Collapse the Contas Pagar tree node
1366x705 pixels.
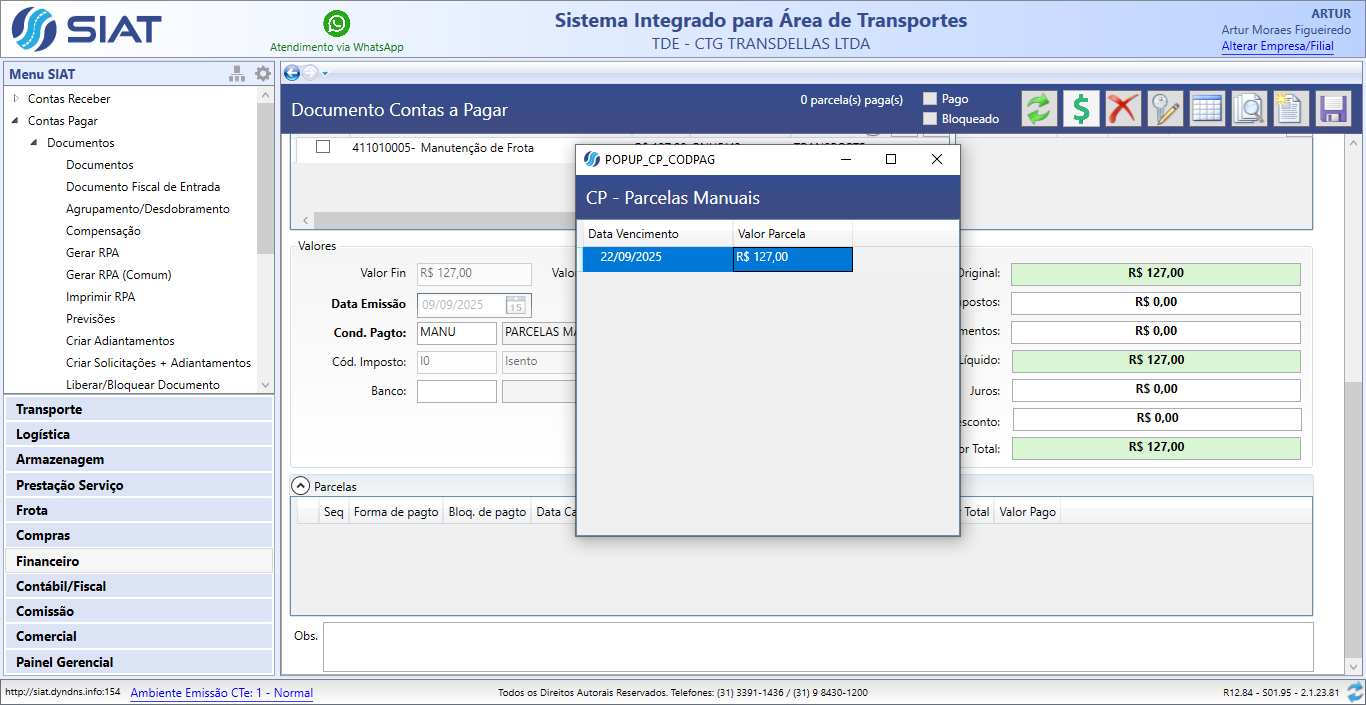tap(16, 121)
